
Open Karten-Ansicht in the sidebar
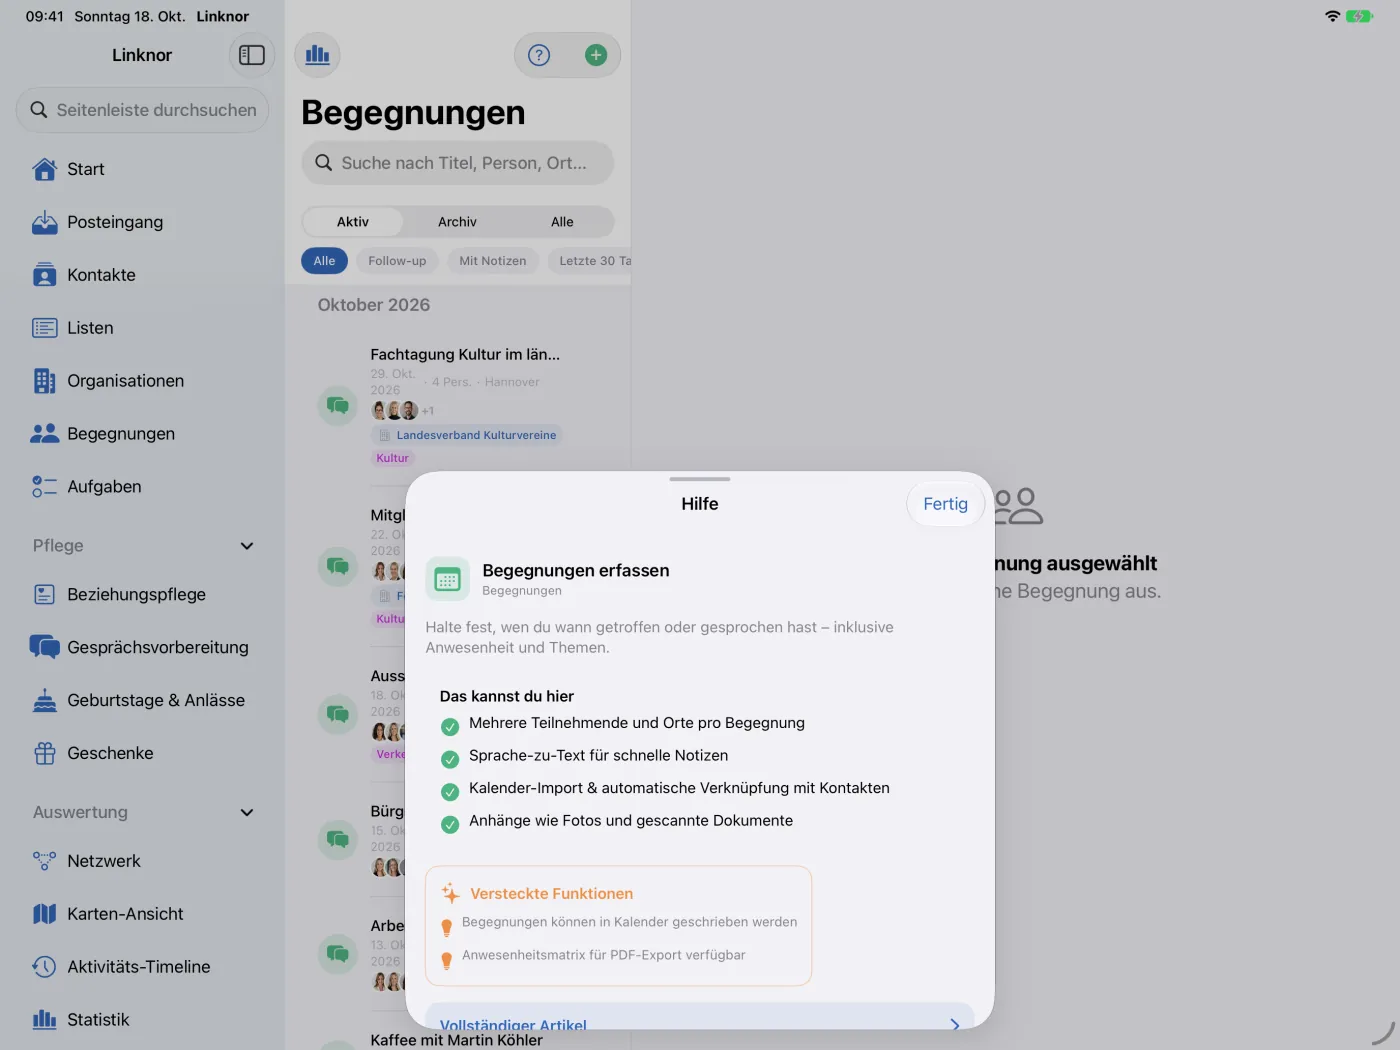(x=142, y=914)
